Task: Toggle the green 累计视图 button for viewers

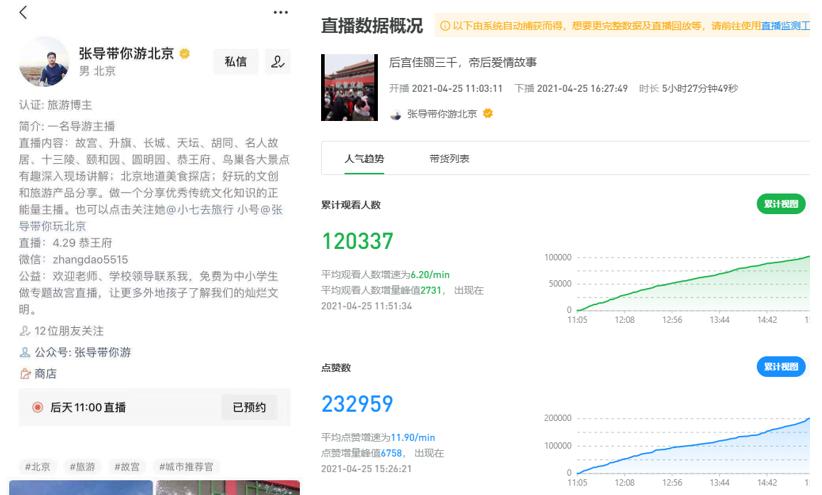Action: (781, 204)
